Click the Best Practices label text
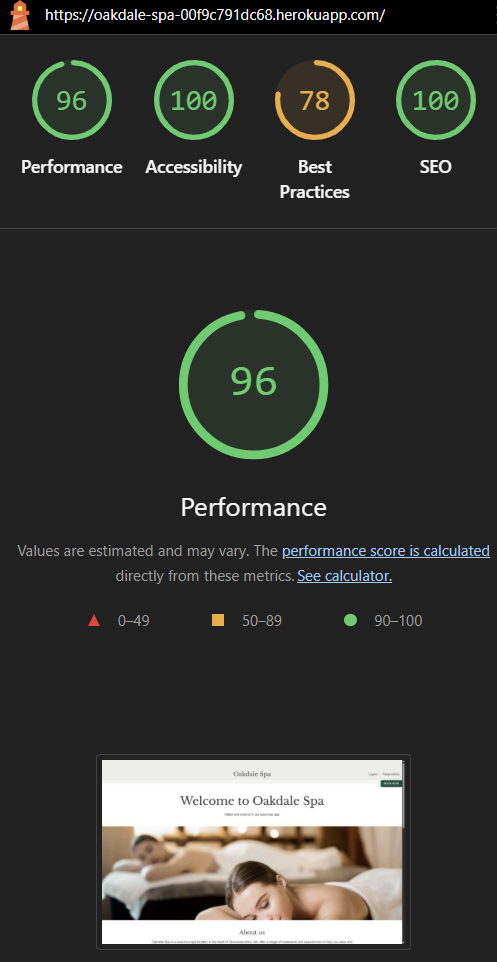The image size is (497, 962). pos(315,179)
